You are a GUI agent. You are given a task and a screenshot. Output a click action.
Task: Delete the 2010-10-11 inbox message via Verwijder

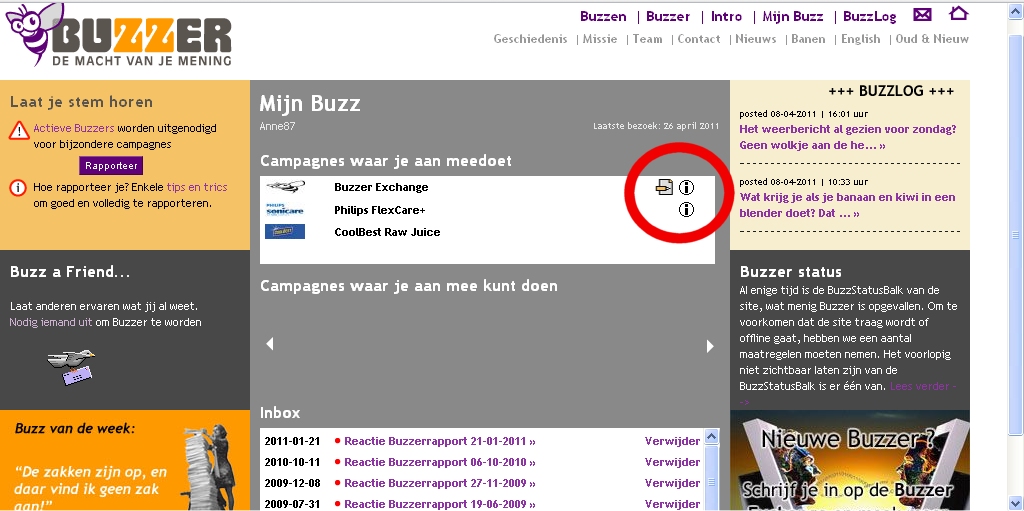tap(672, 462)
